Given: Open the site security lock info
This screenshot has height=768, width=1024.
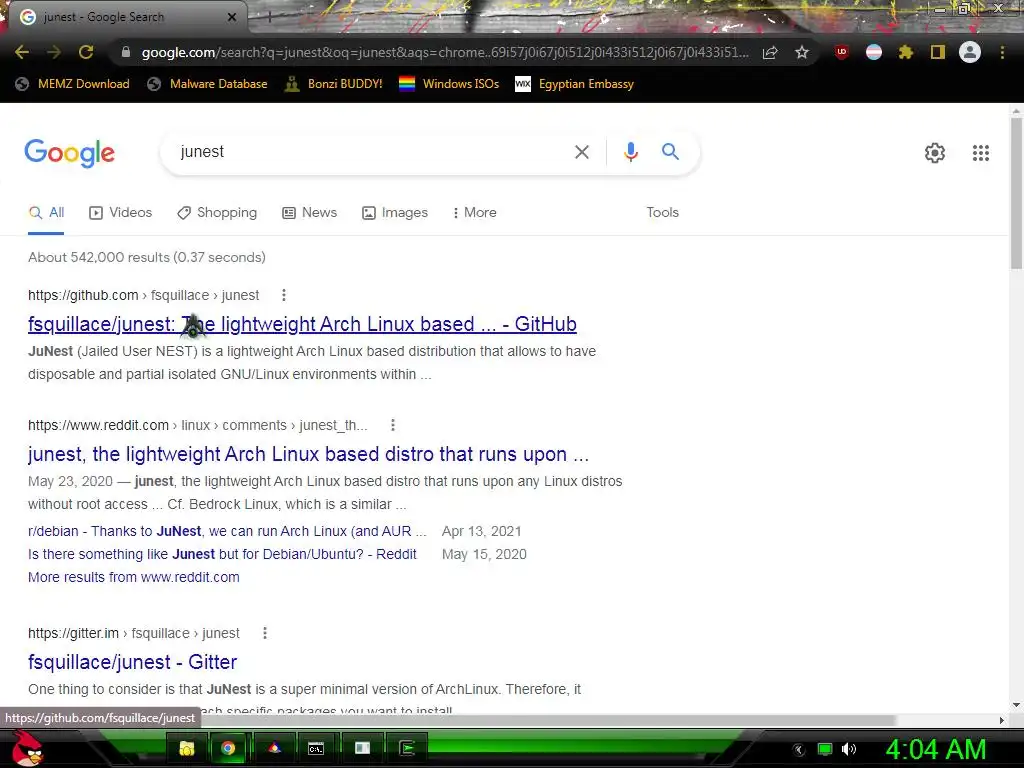Looking at the screenshot, I should click(x=126, y=52).
